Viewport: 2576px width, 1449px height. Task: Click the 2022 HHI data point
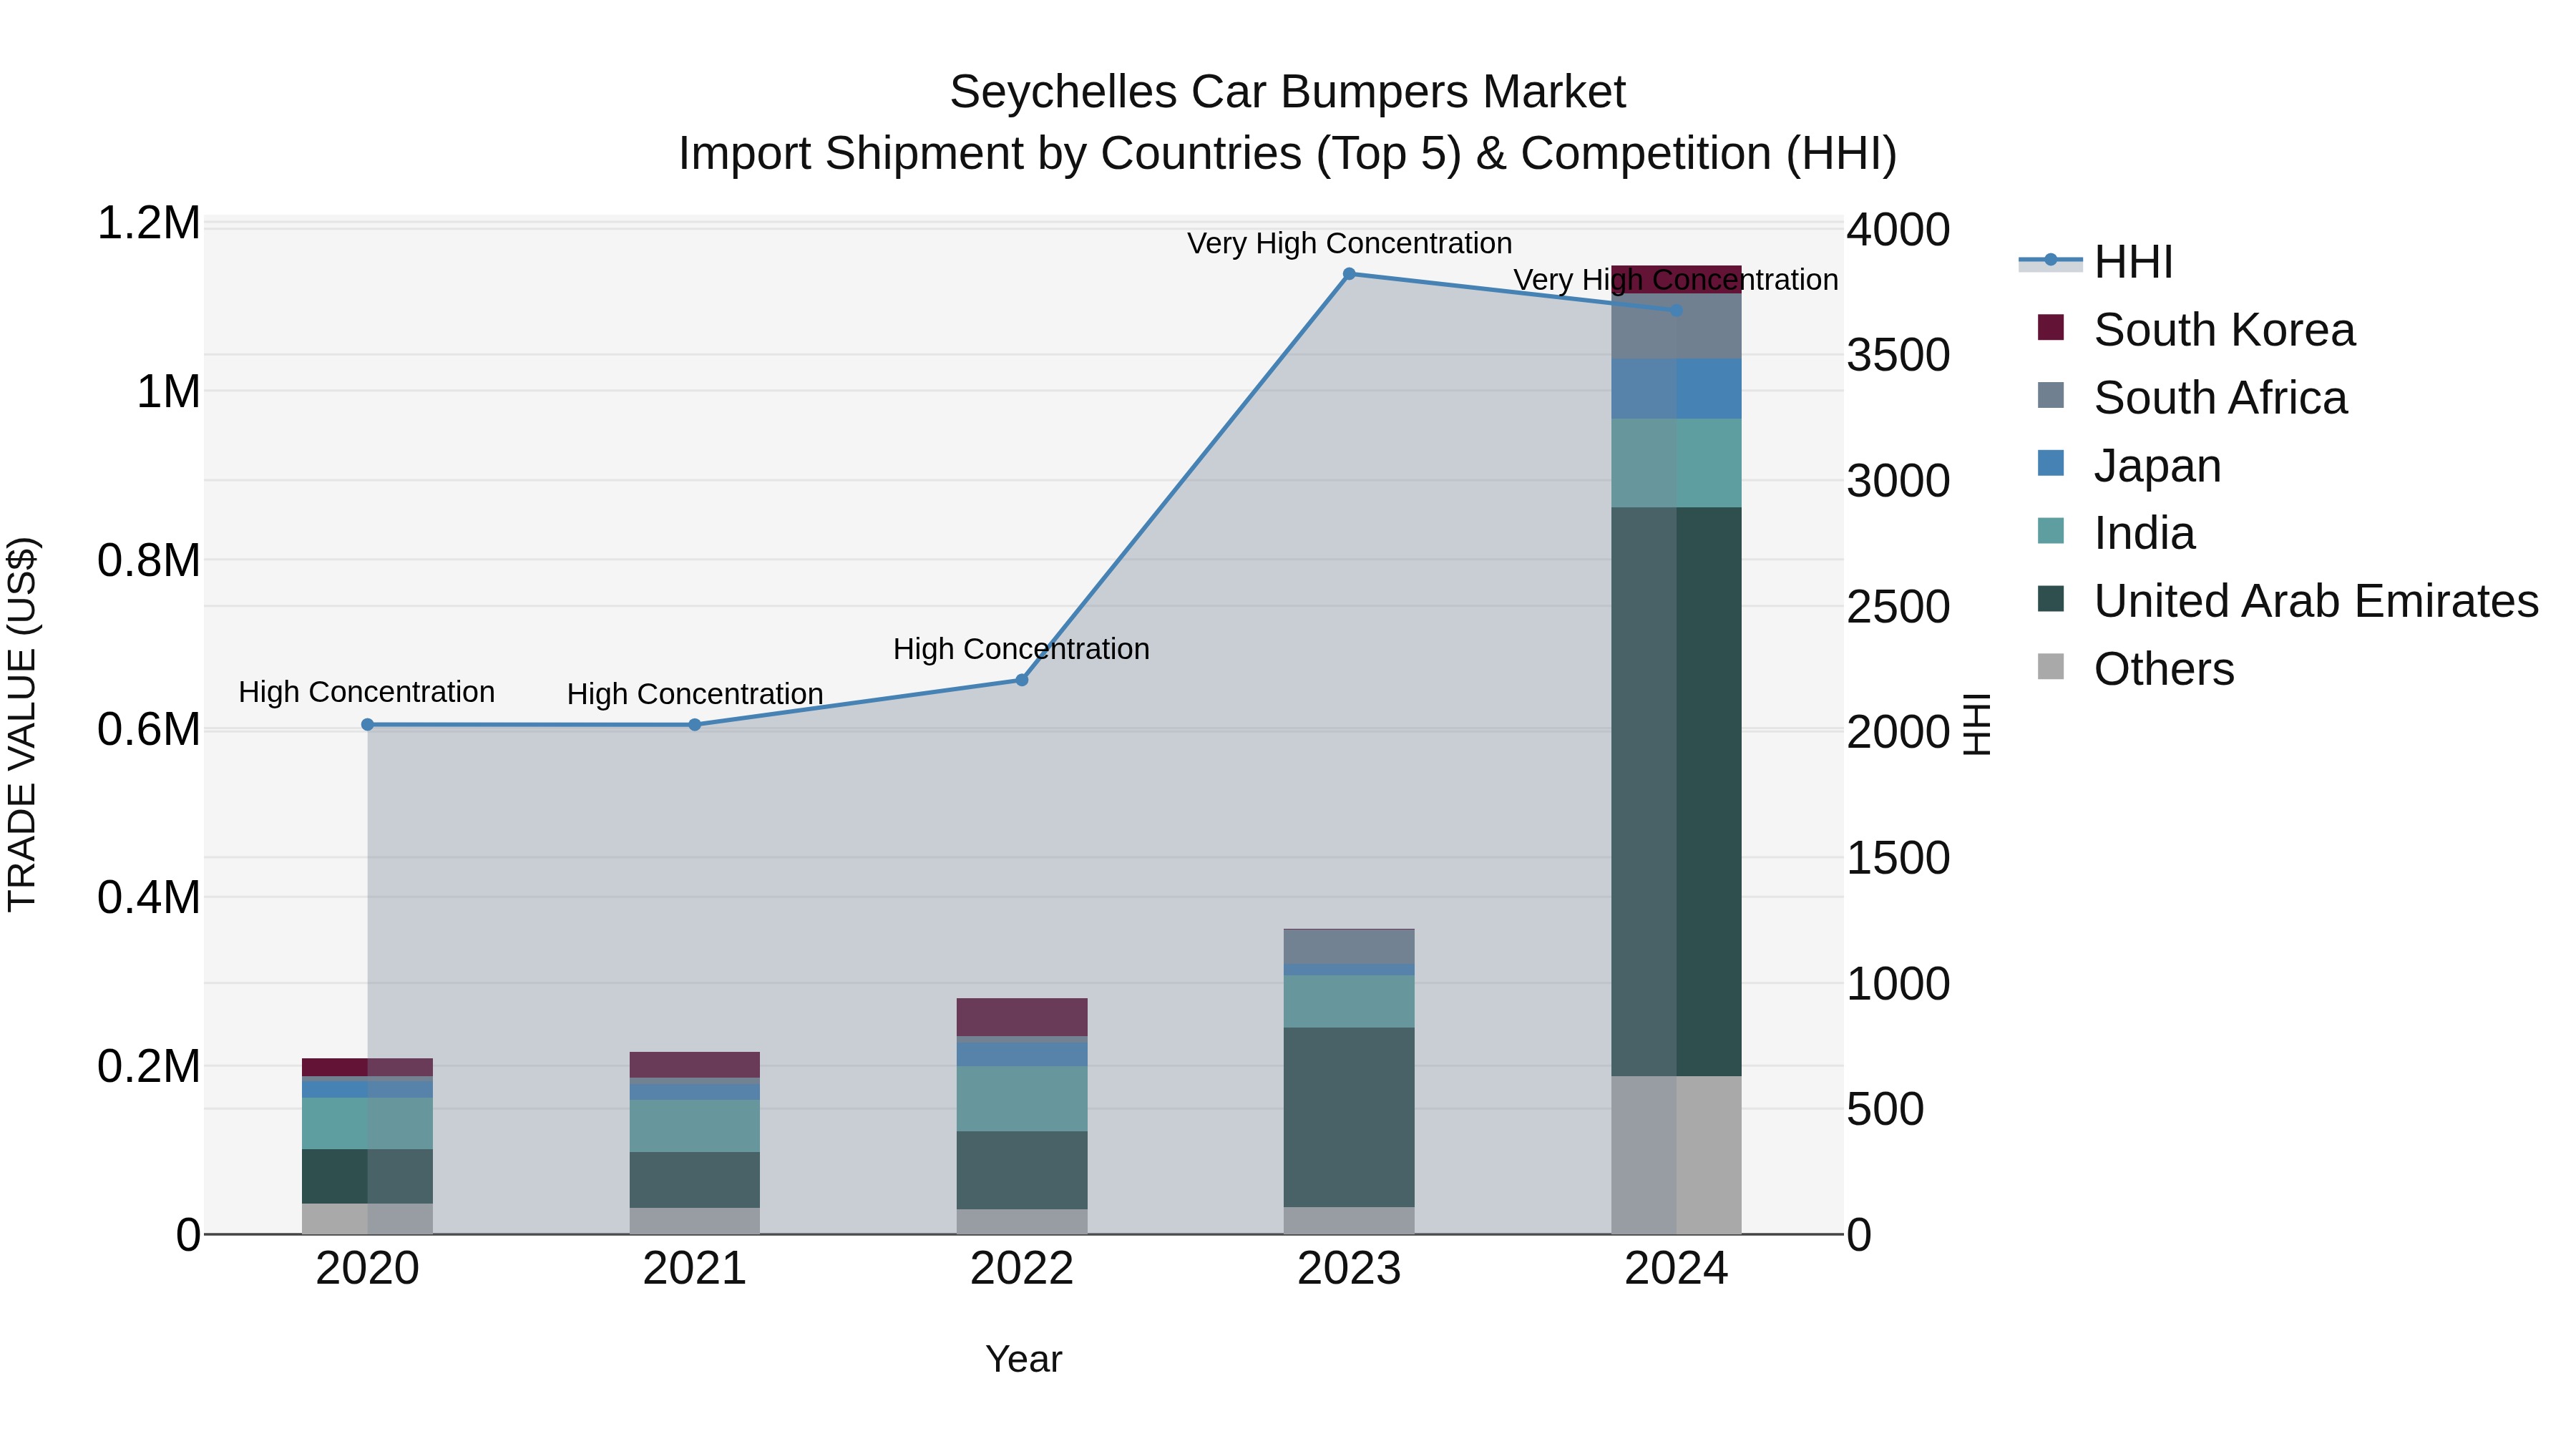(x=1022, y=680)
